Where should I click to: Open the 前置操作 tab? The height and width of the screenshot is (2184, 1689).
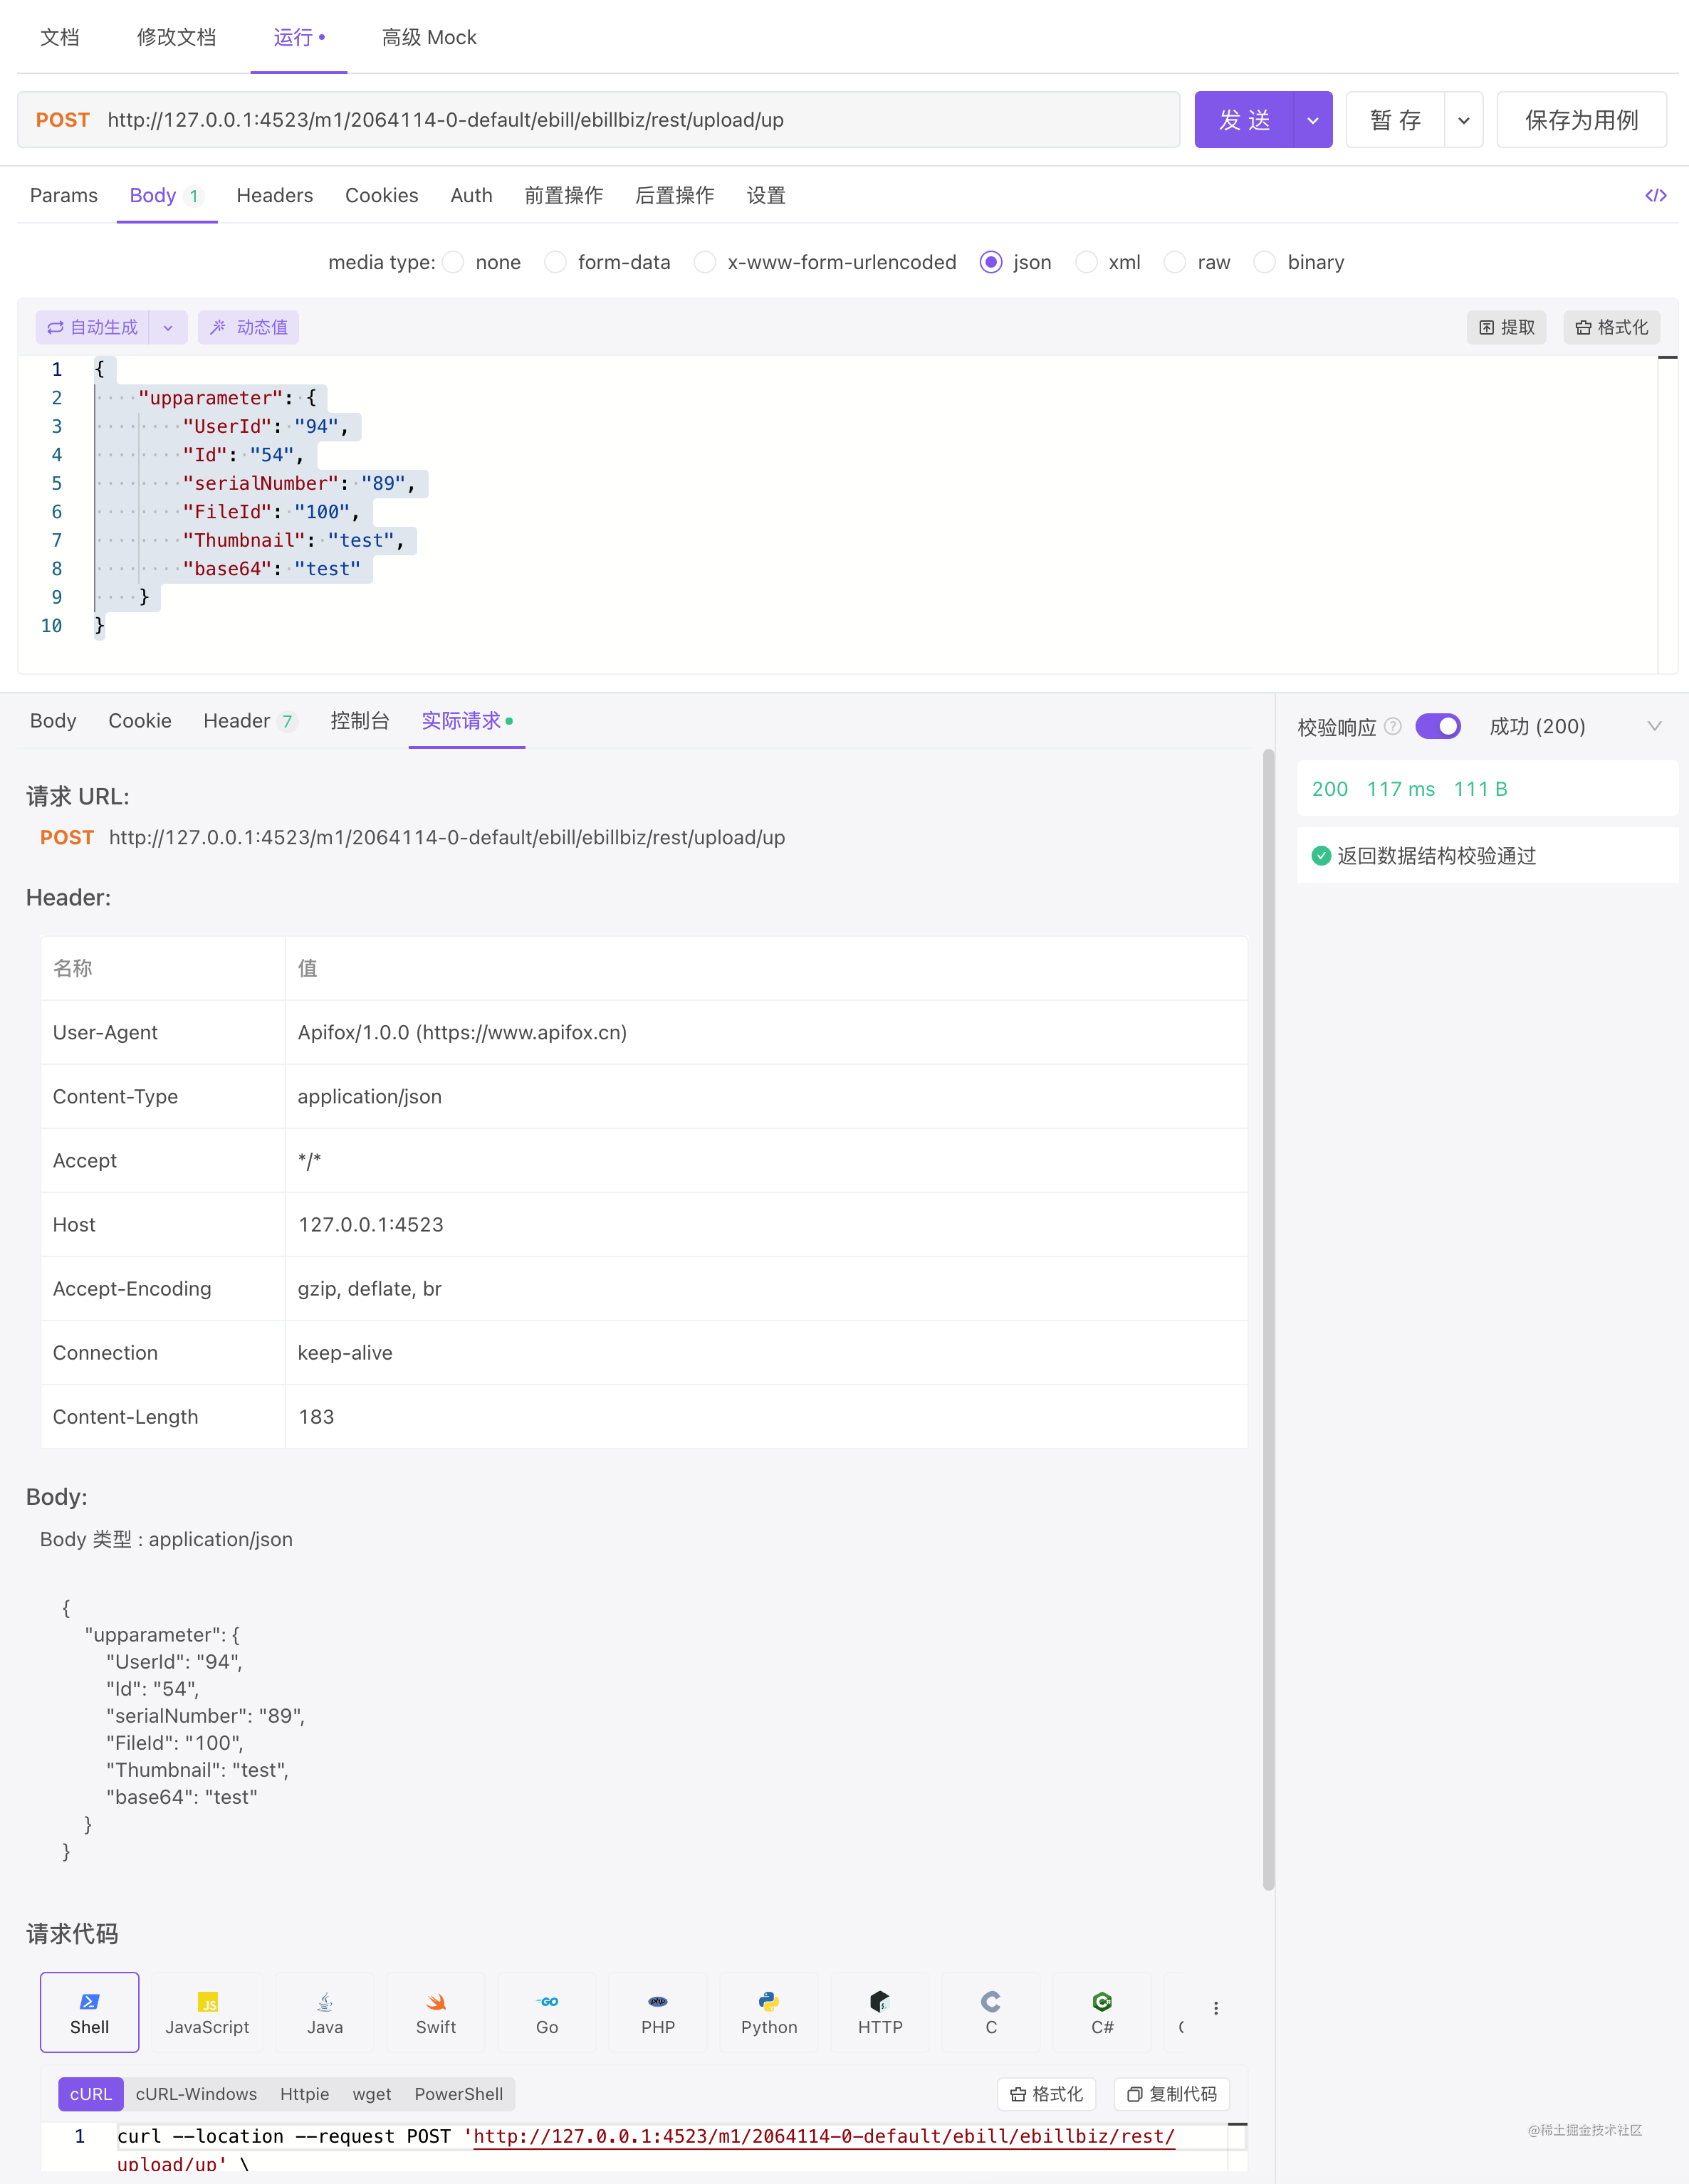click(564, 195)
